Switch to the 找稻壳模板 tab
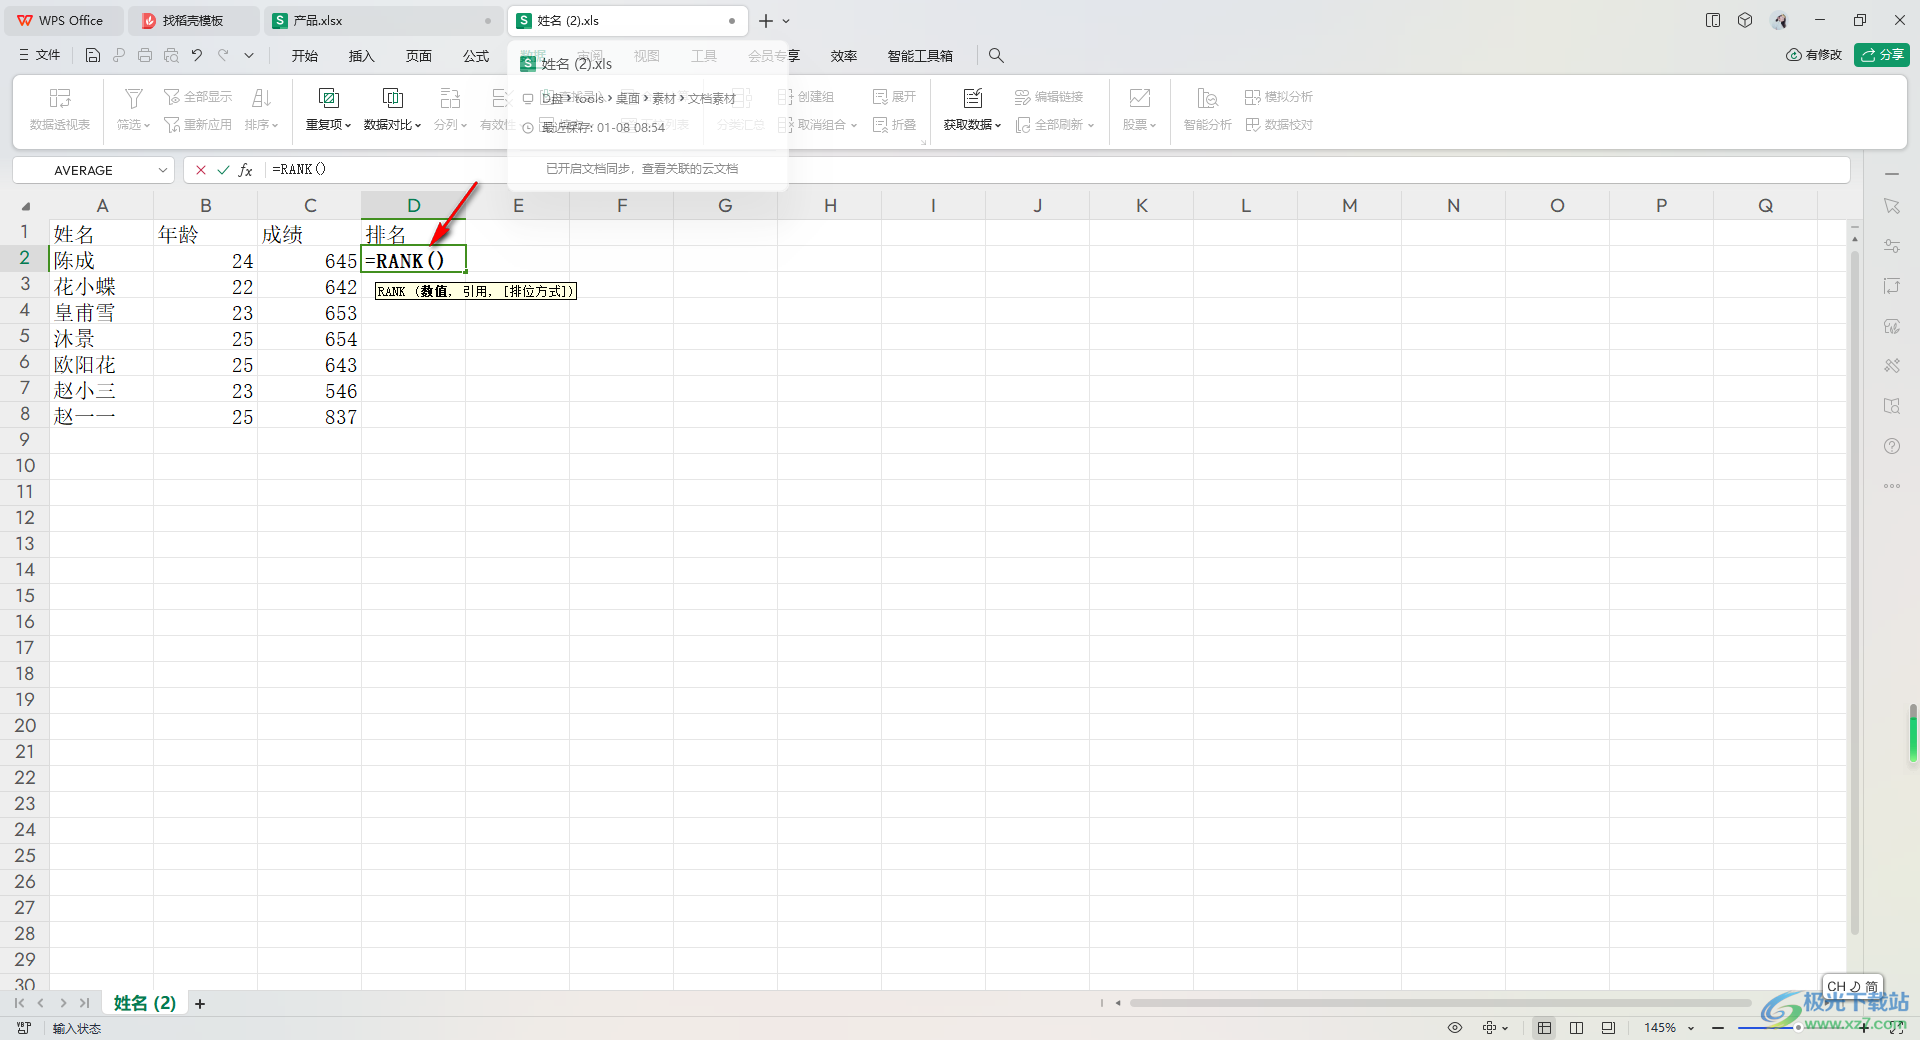 194,20
